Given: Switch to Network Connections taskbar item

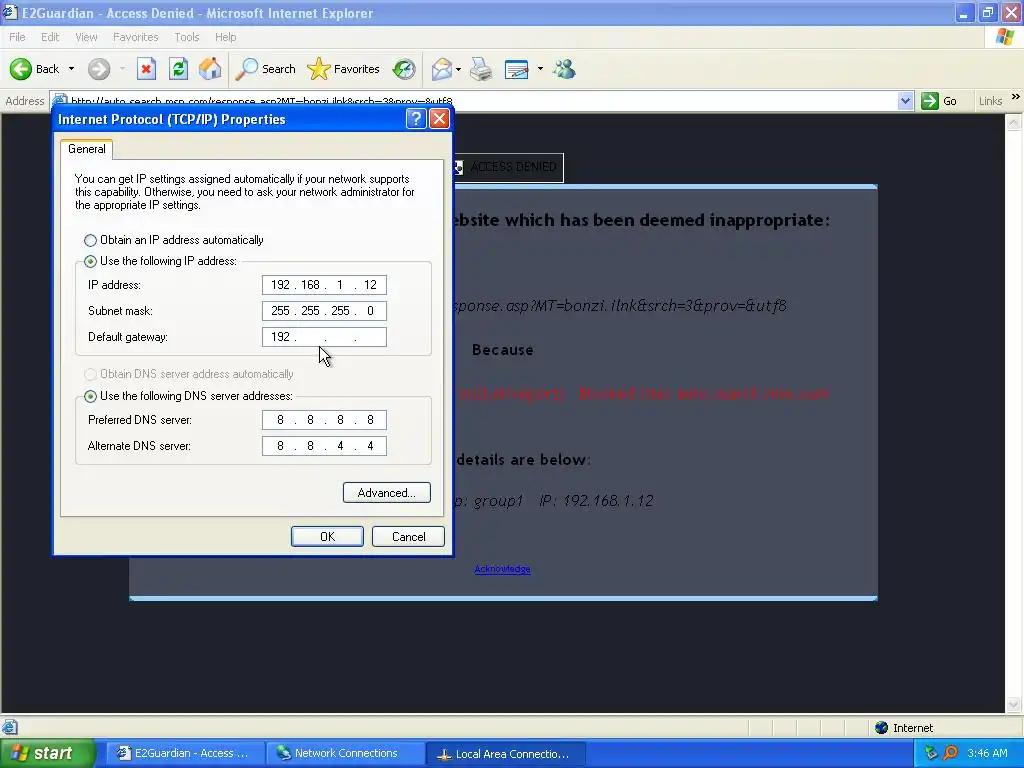Looking at the screenshot, I should click(x=345, y=753).
